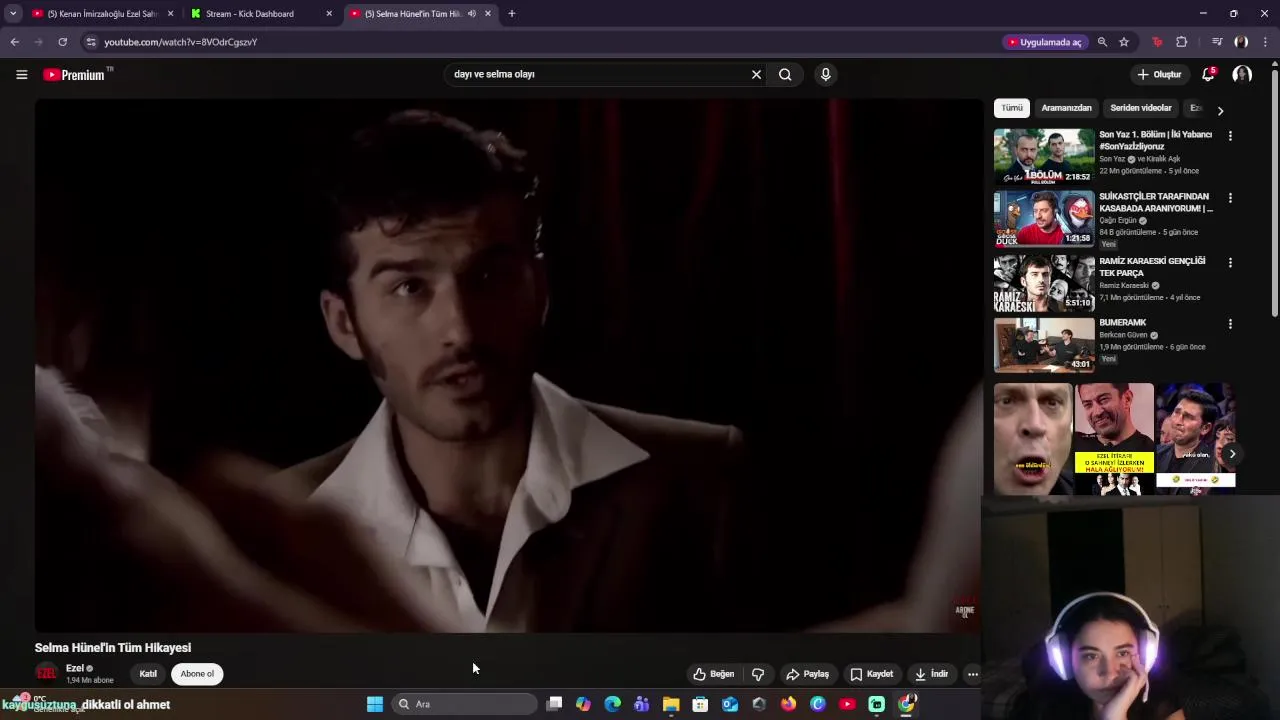Open the red Tp extension icon
The image size is (1280, 720).
(x=1157, y=42)
